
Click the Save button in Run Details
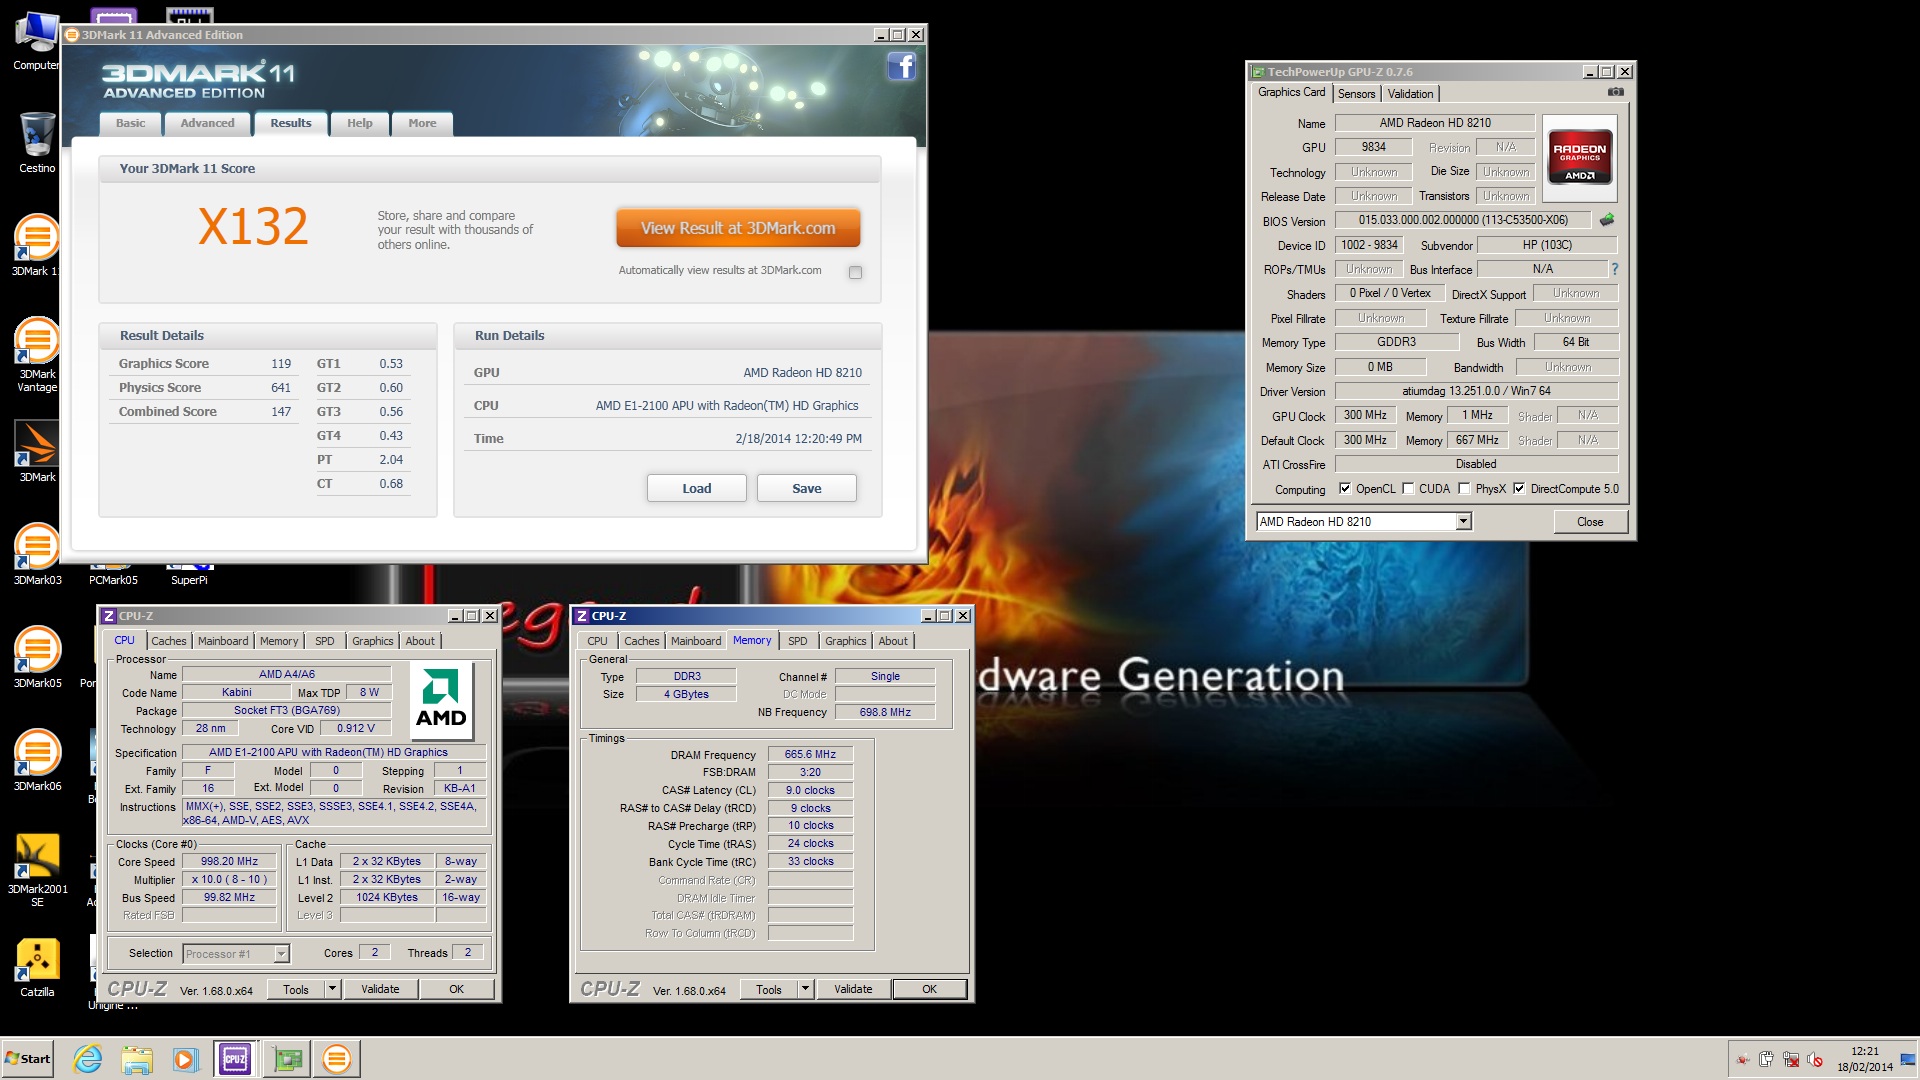click(806, 488)
